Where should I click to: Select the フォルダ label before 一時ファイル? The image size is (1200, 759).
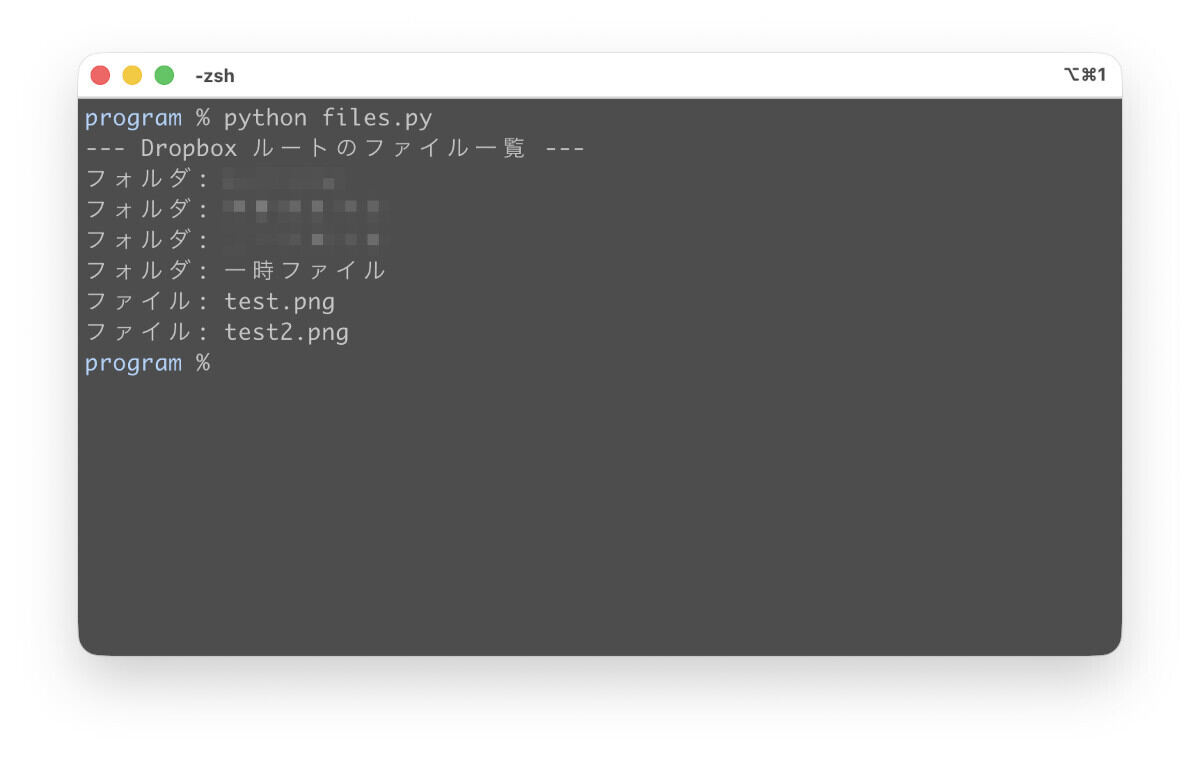(140, 270)
